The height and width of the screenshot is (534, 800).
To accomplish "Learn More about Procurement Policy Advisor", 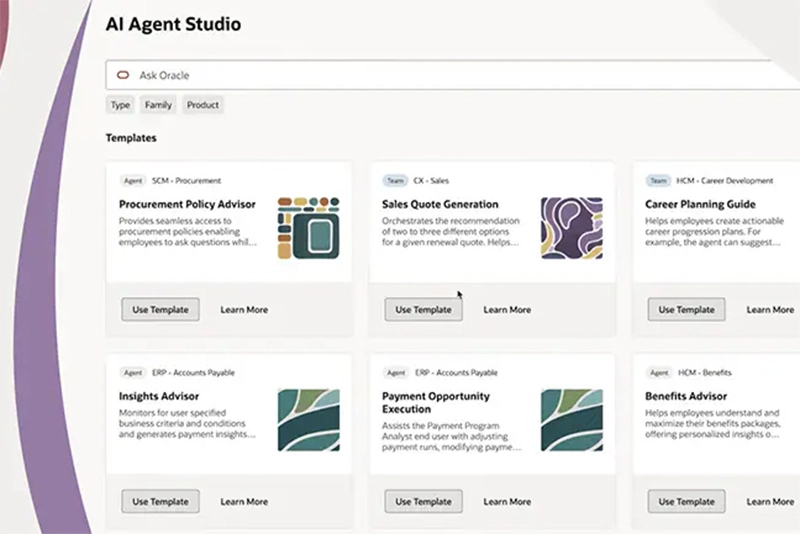I will point(244,310).
